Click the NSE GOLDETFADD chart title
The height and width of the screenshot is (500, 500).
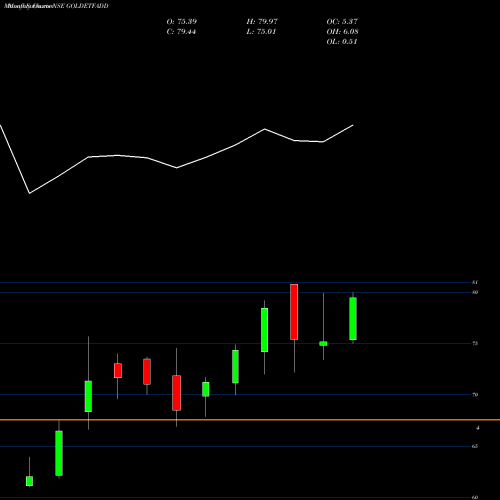pos(56,6)
